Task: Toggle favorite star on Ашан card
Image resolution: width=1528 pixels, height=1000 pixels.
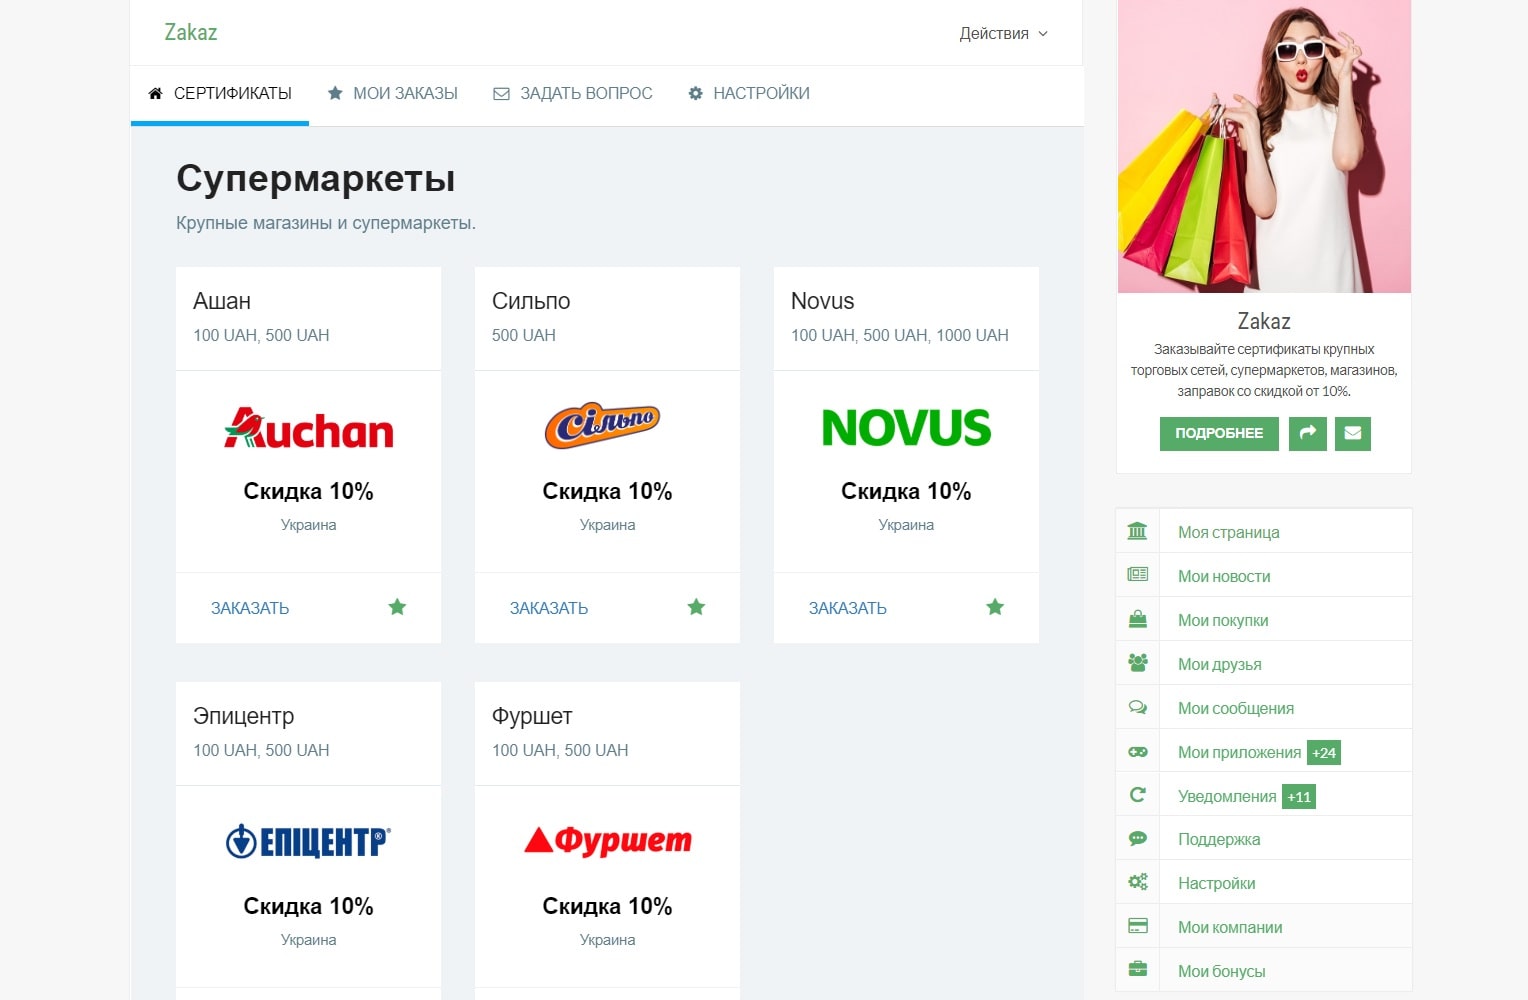Action: point(397,607)
